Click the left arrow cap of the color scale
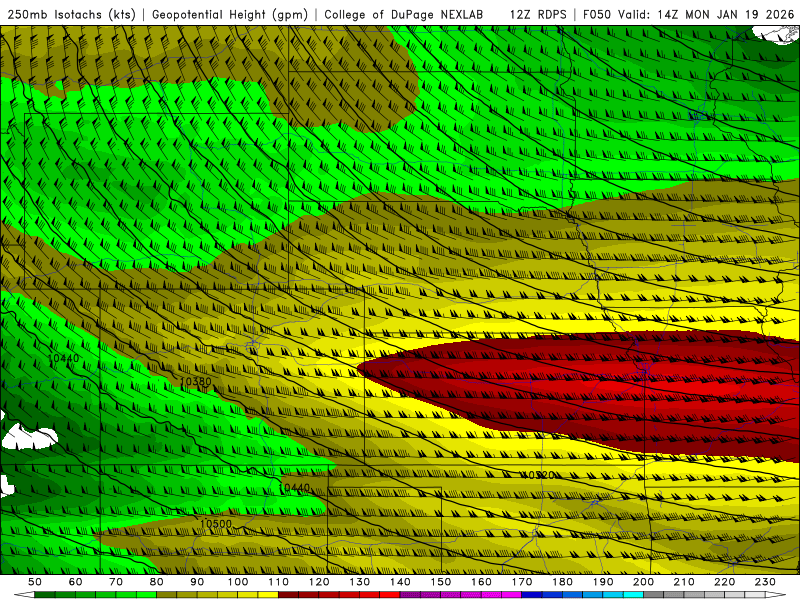 (x=24, y=595)
